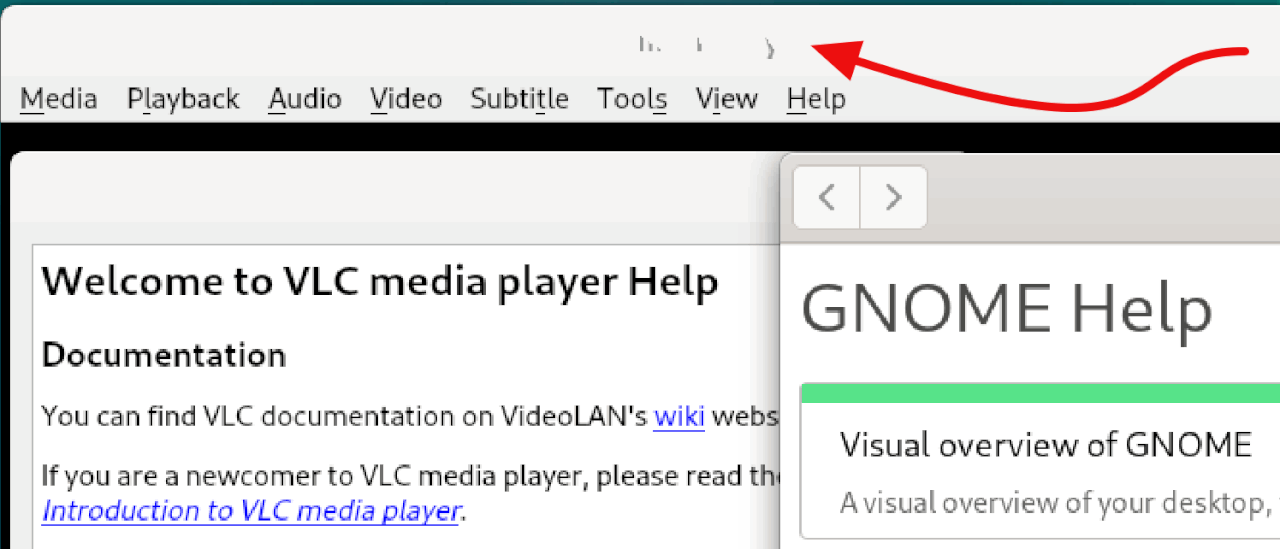
Task: Open the Subtitle menu
Action: (x=519, y=99)
